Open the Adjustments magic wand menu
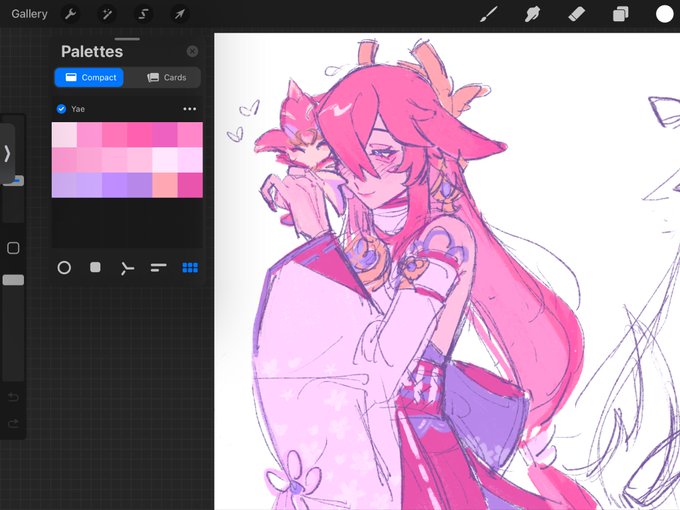This screenshot has height=510, width=680. coord(107,14)
